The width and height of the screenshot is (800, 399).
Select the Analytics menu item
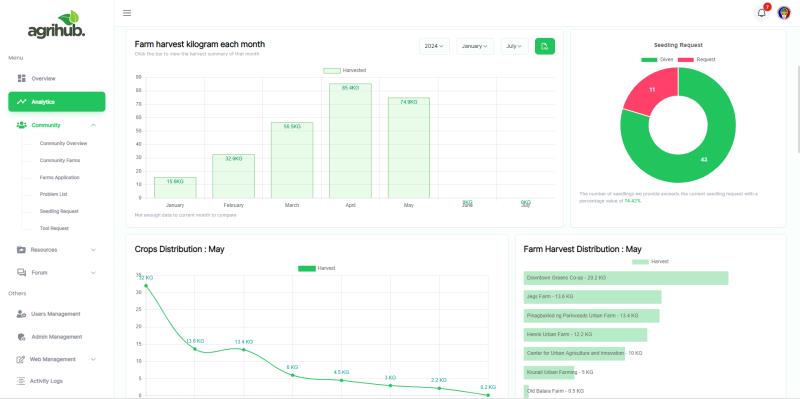click(57, 102)
